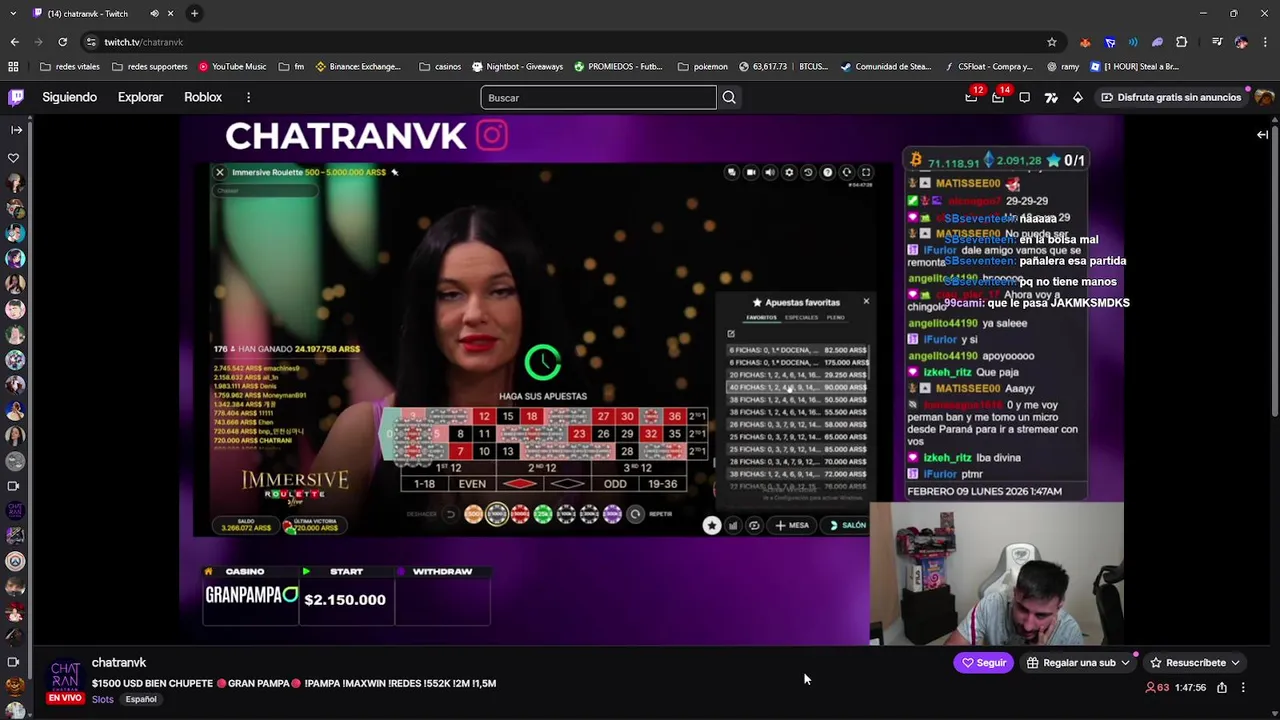The width and height of the screenshot is (1280, 720).
Task: Open the Chrome three-dot menu
Action: coord(1265,42)
